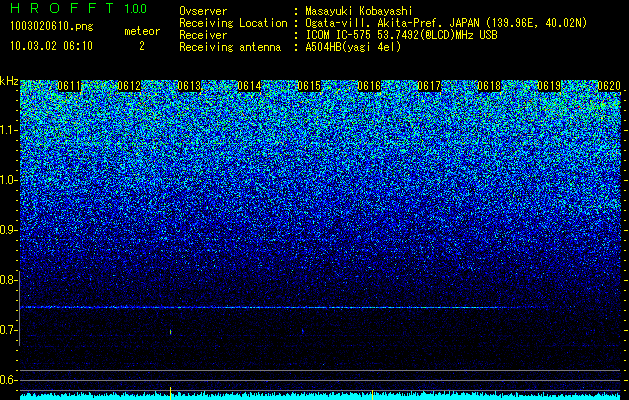Click the A504HB(yagi 4el) antenna text

353,47
